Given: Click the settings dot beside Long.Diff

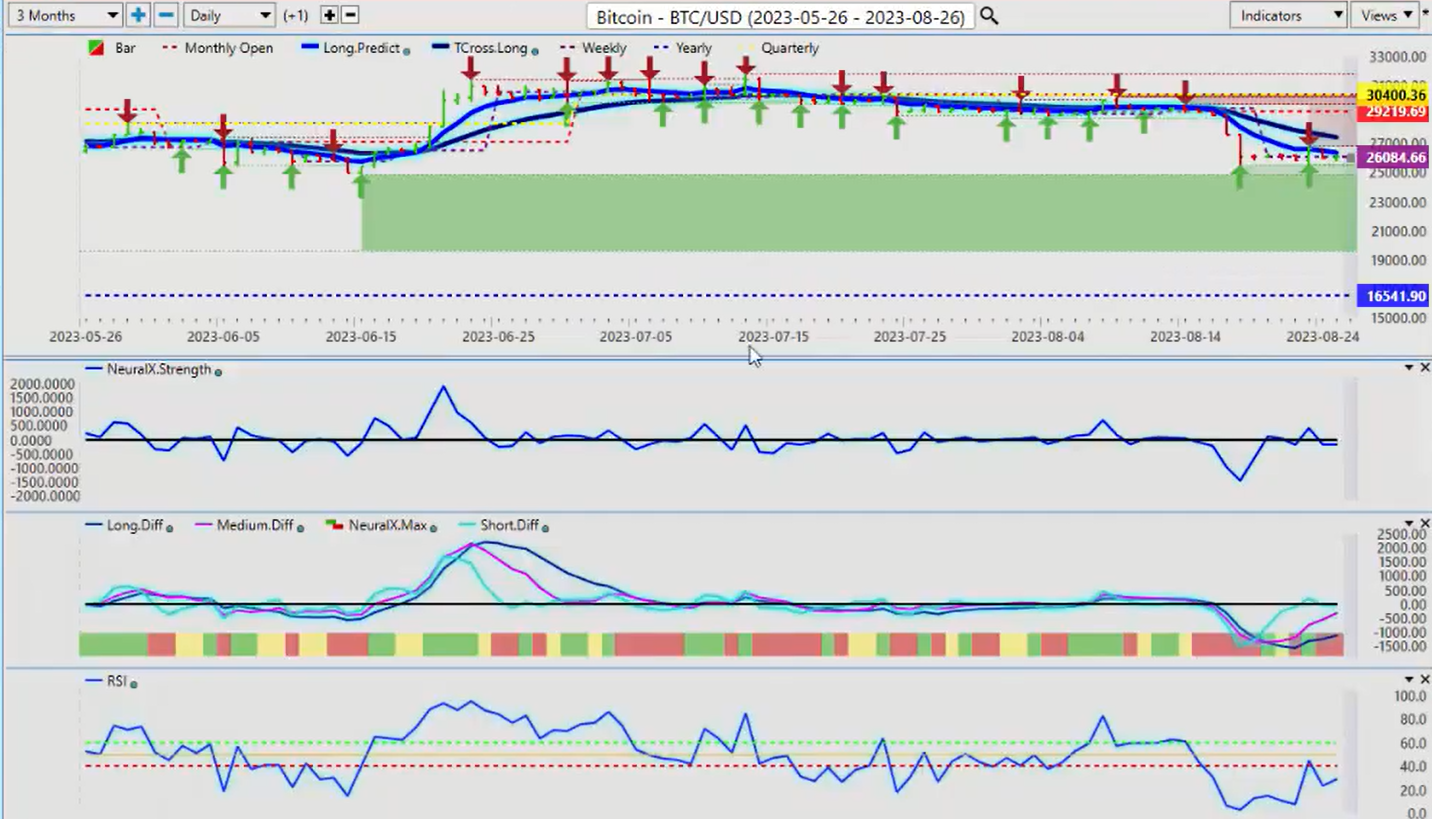Looking at the screenshot, I should (169, 527).
